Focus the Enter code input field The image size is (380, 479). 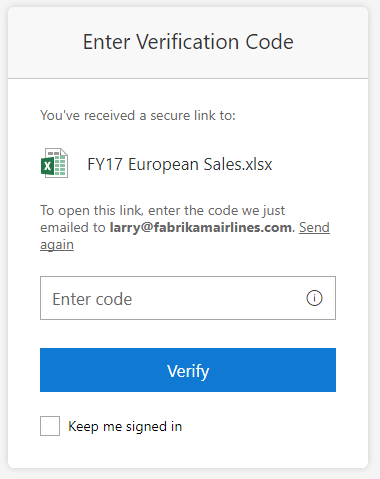click(188, 298)
